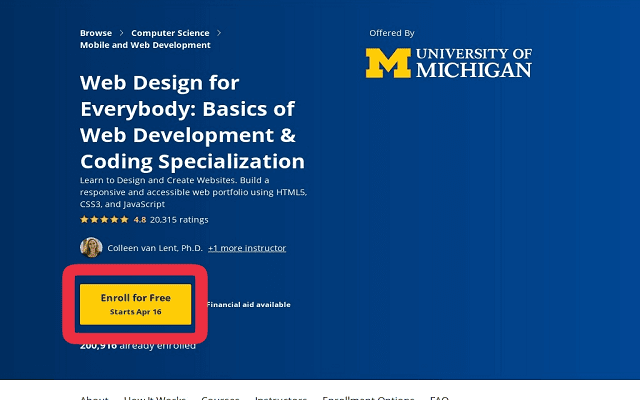
Task: Open the Computer Science breadcrumb
Action: (x=170, y=33)
